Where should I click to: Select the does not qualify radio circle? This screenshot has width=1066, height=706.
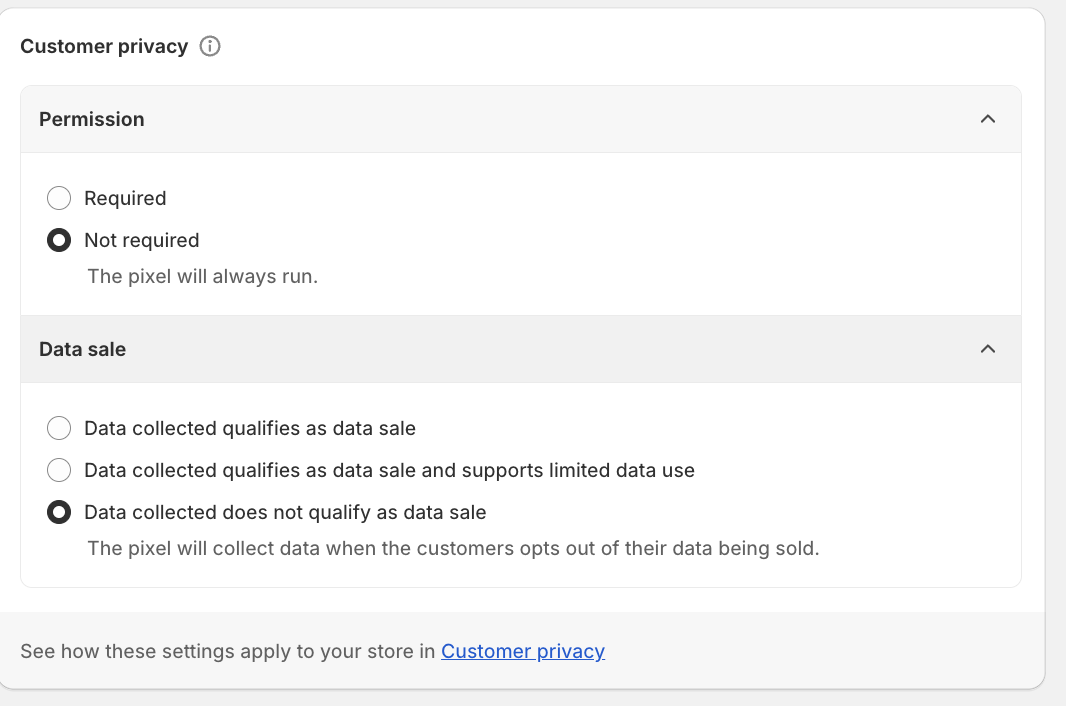coord(59,512)
